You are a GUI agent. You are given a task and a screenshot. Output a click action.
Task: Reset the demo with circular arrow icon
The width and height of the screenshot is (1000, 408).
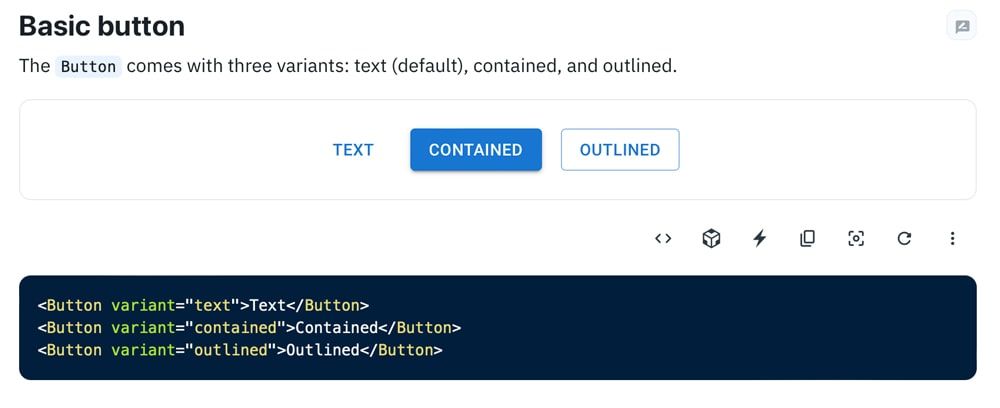[x=904, y=238]
